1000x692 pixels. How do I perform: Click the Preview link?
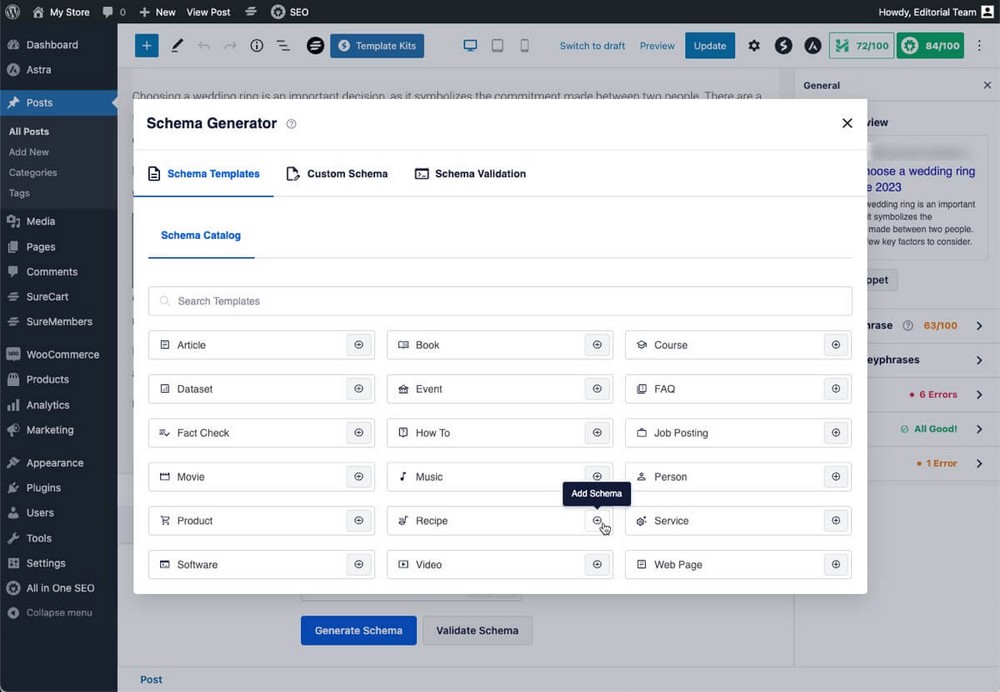click(x=657, y=46)
